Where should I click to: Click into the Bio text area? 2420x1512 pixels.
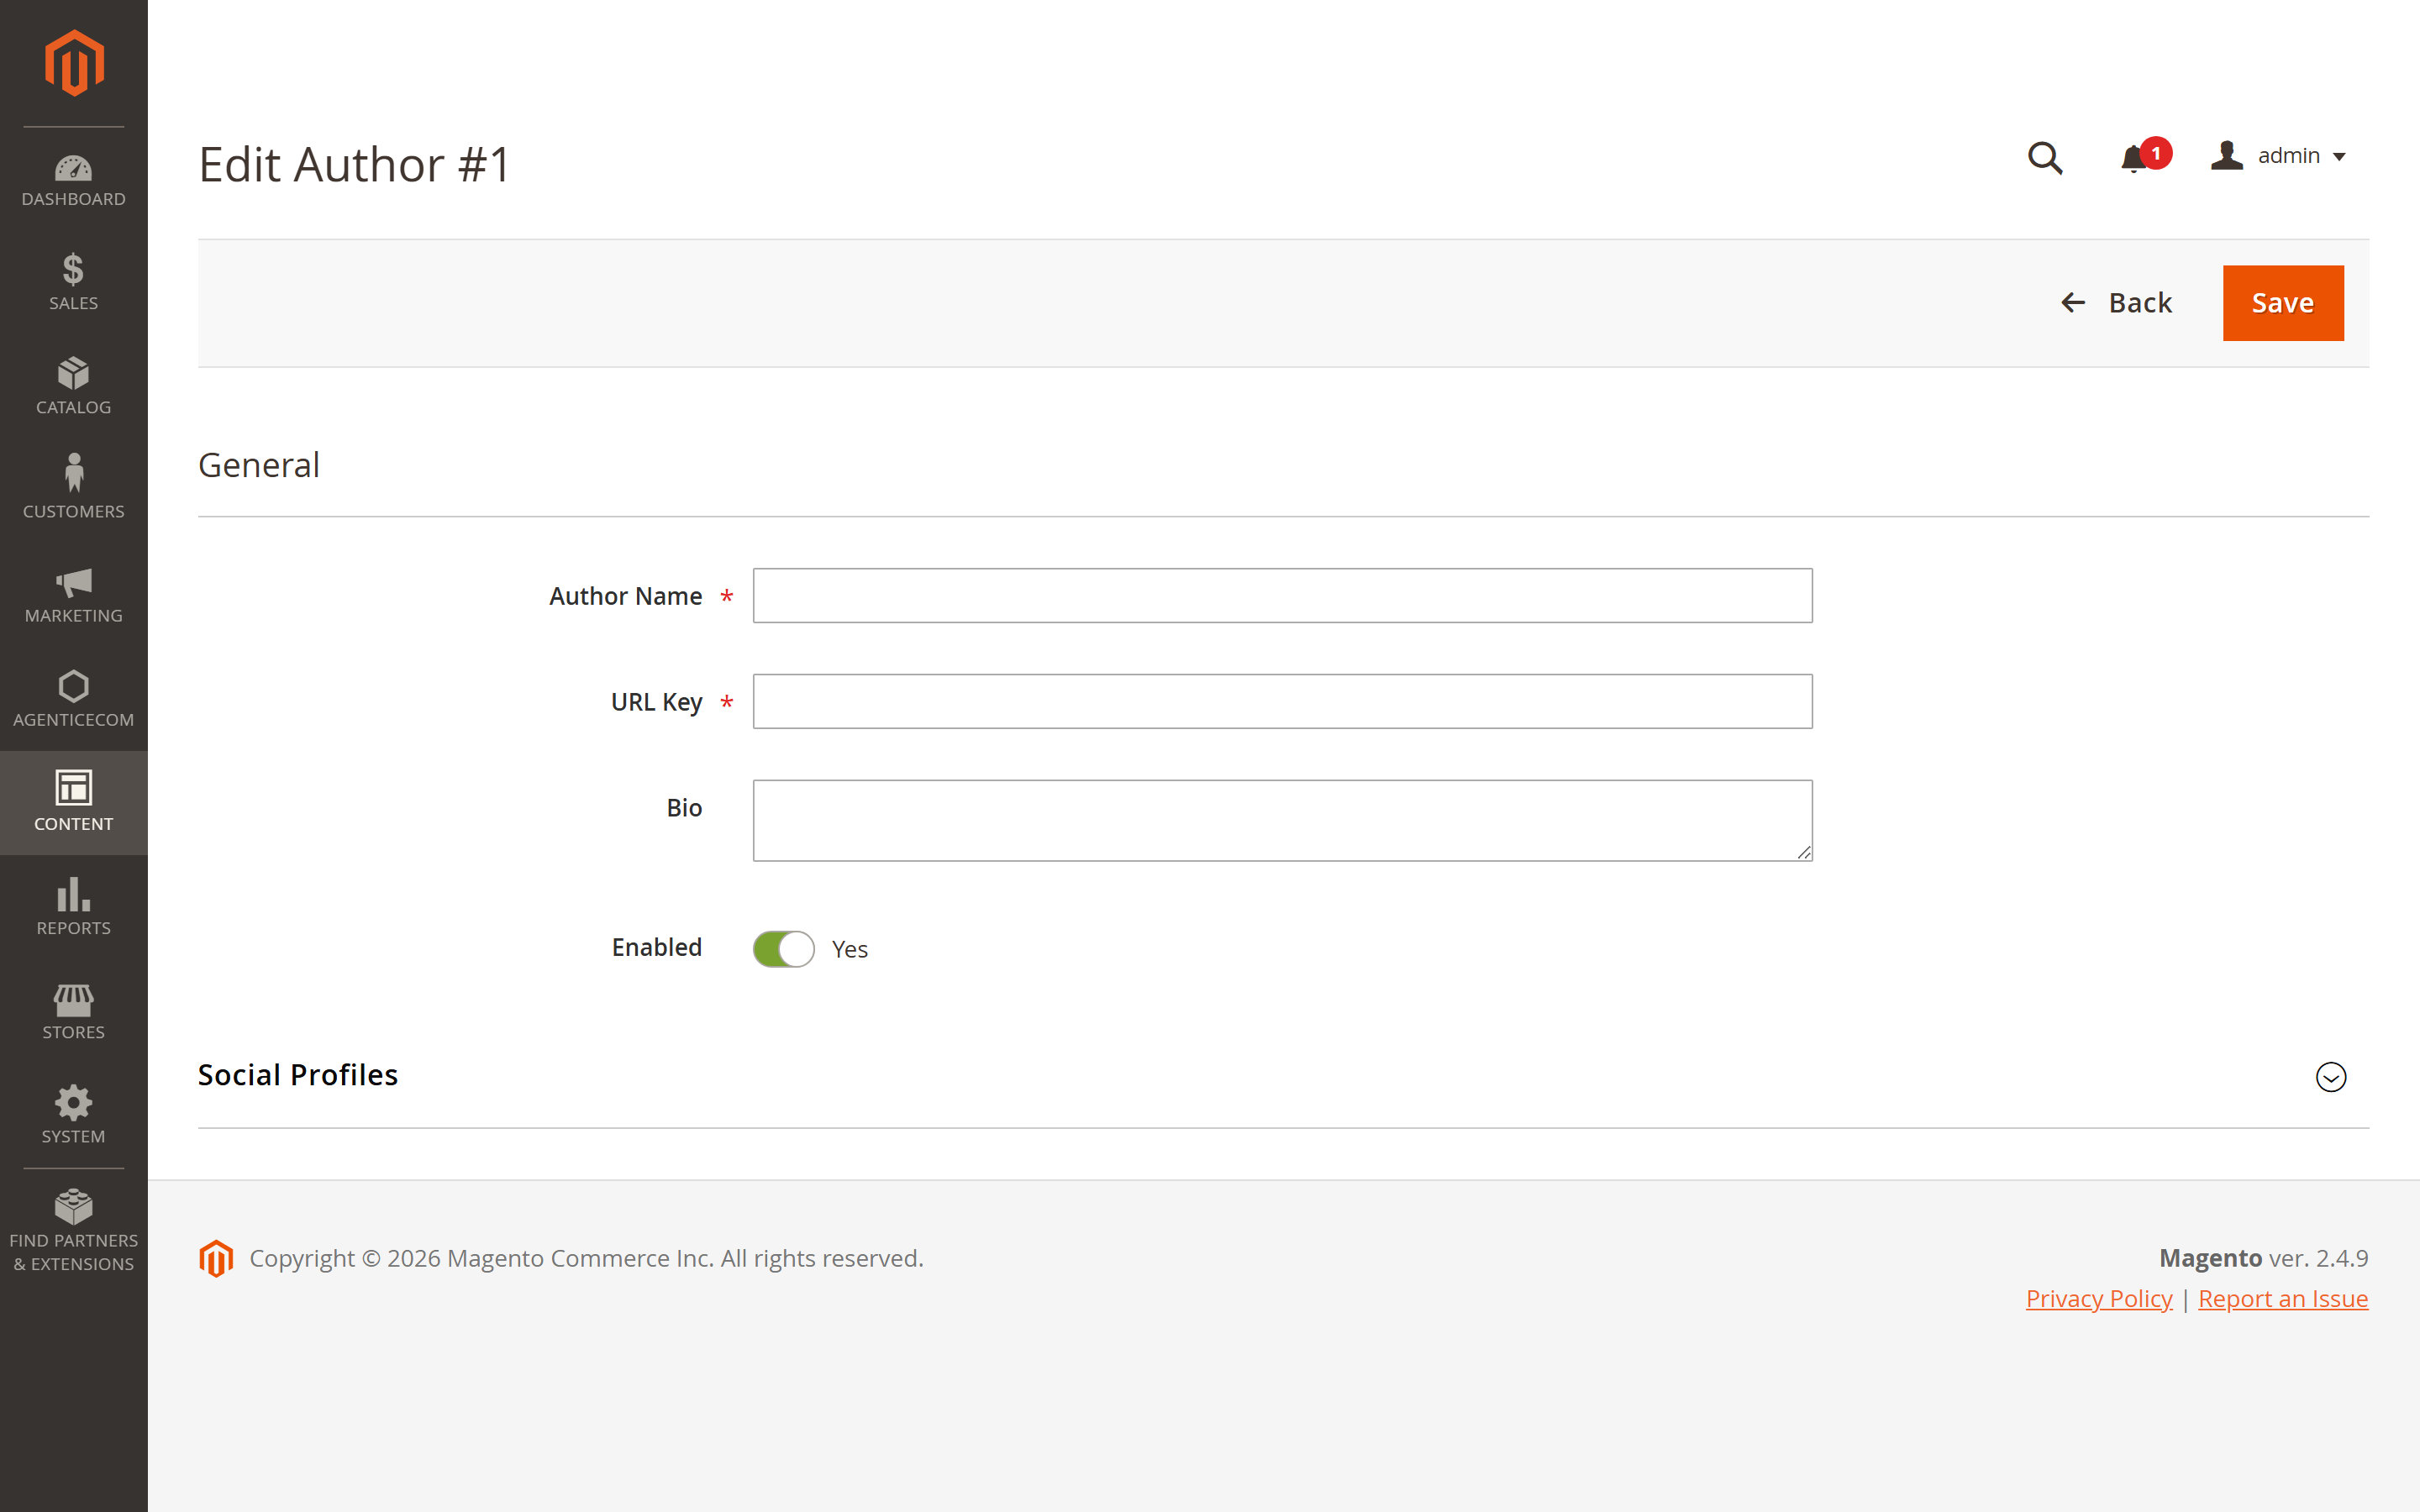[1282, 820]
